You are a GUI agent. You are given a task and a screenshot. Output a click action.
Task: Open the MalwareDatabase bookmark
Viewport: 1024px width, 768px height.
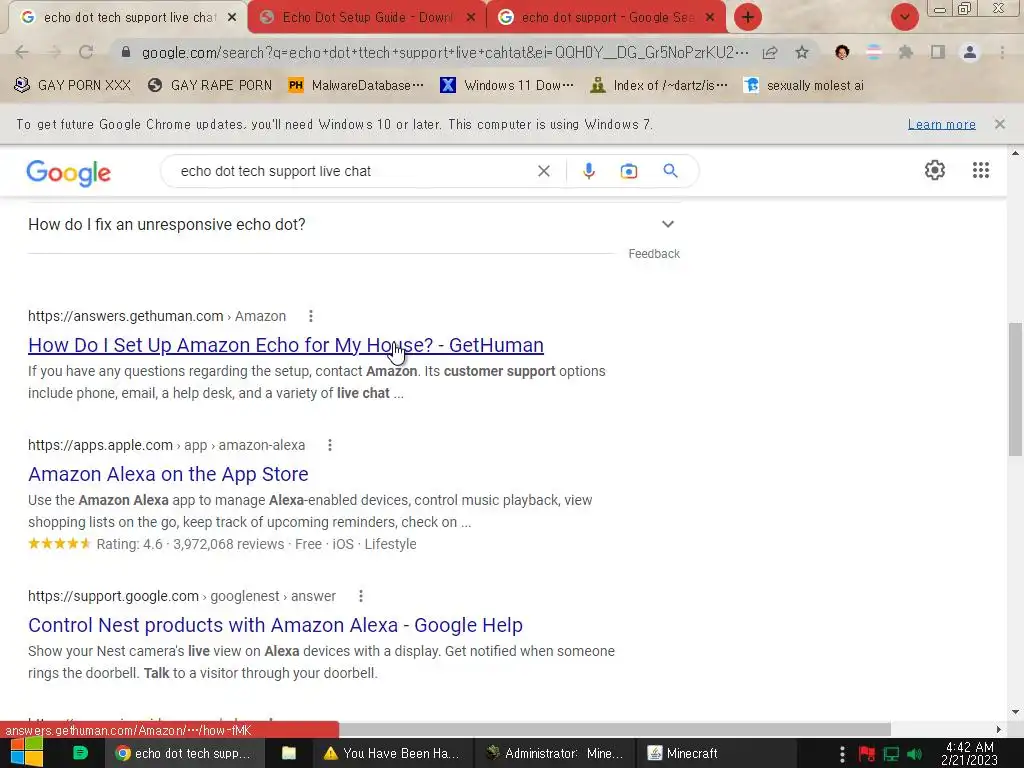(x=356, y=86)
